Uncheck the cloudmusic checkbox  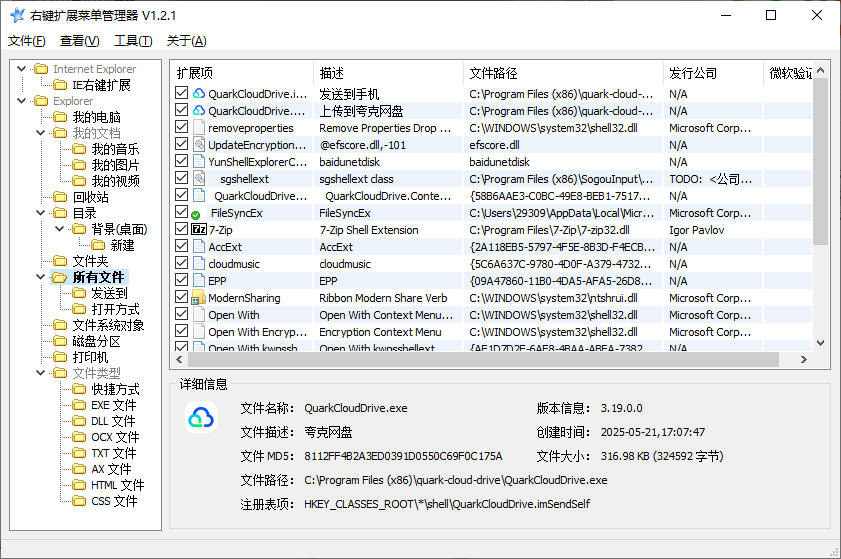(x=182, y=263)
